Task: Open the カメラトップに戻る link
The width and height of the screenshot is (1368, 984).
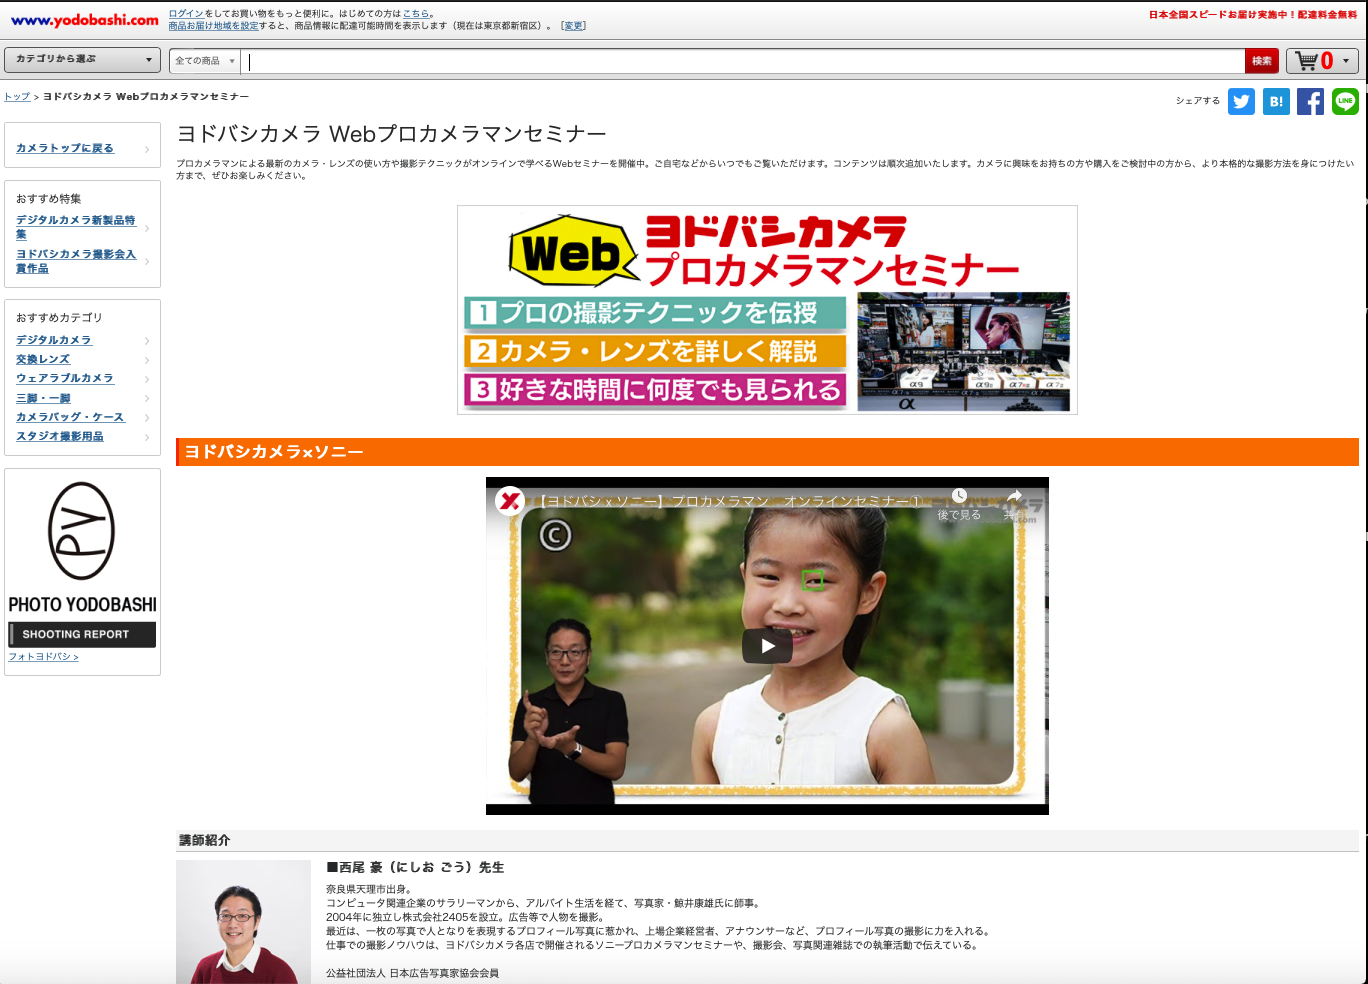Action: pyautogui.click(x=65, y=148)
